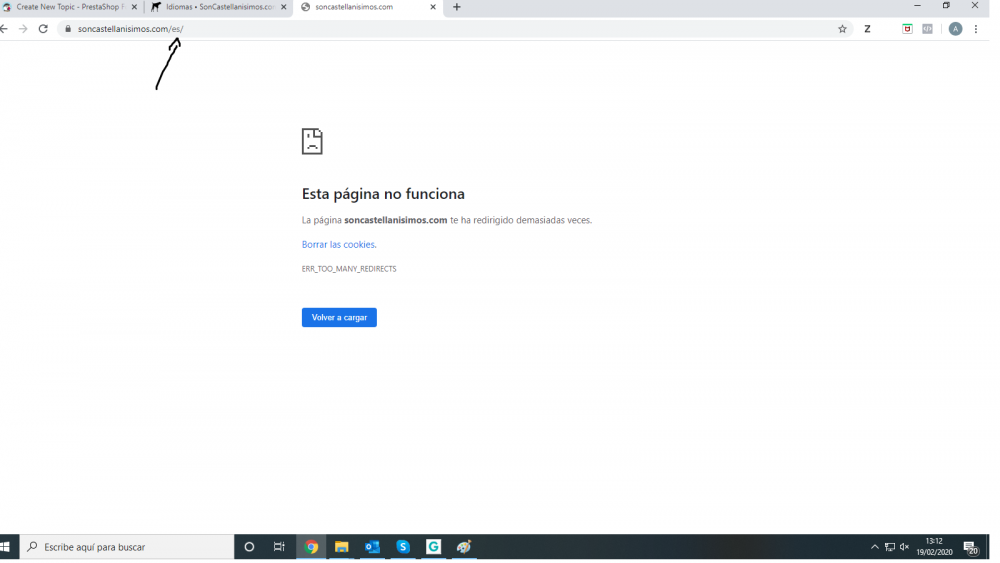Open network status tray icon
This screenshot has height=563, width=1000.
point(890,547)
